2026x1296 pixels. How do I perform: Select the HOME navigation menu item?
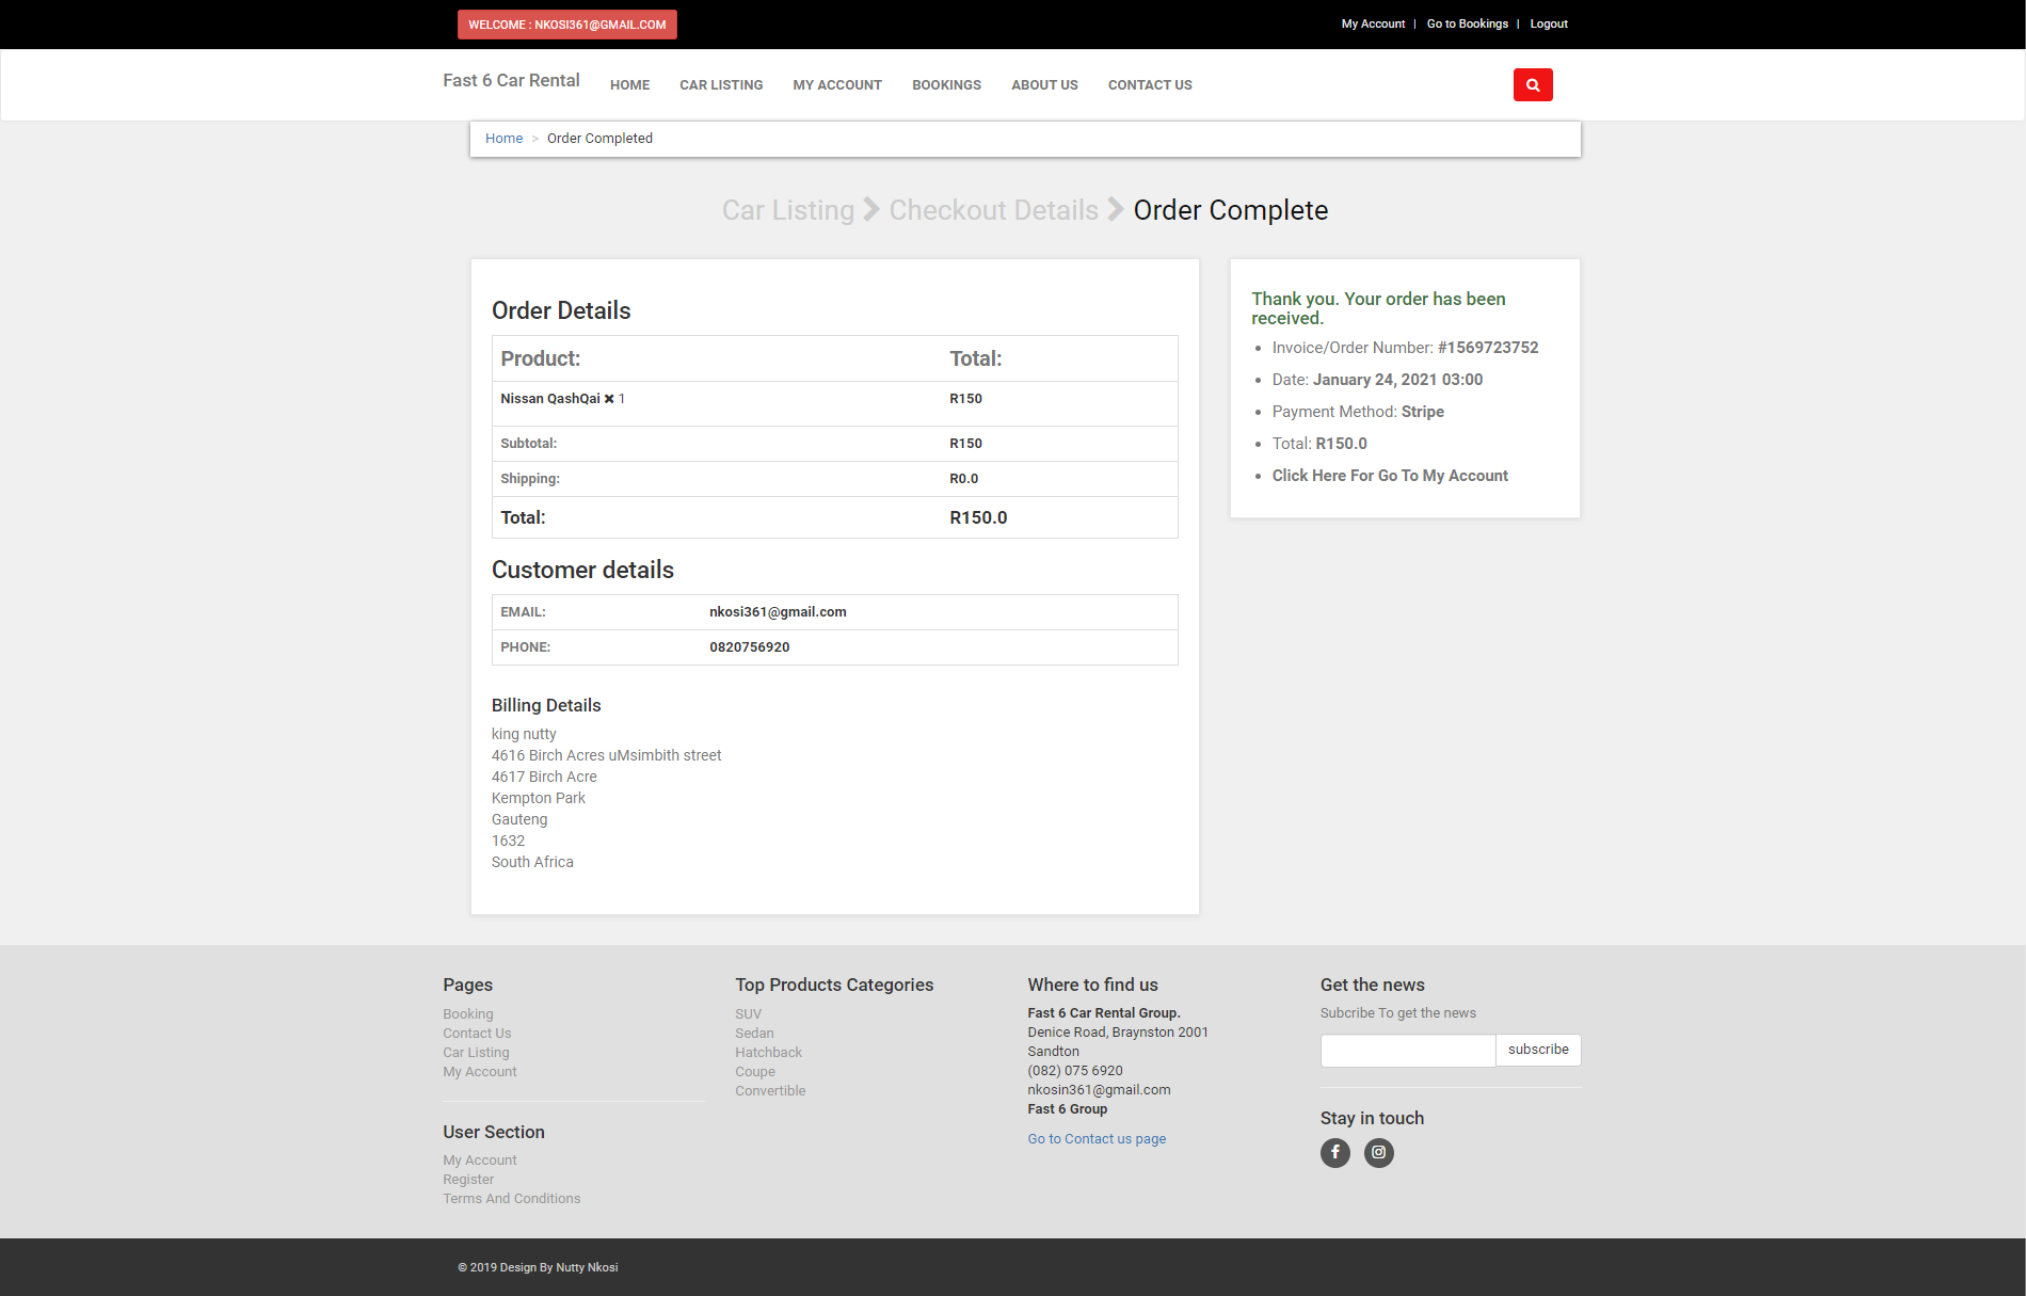[x=629, y=85]
